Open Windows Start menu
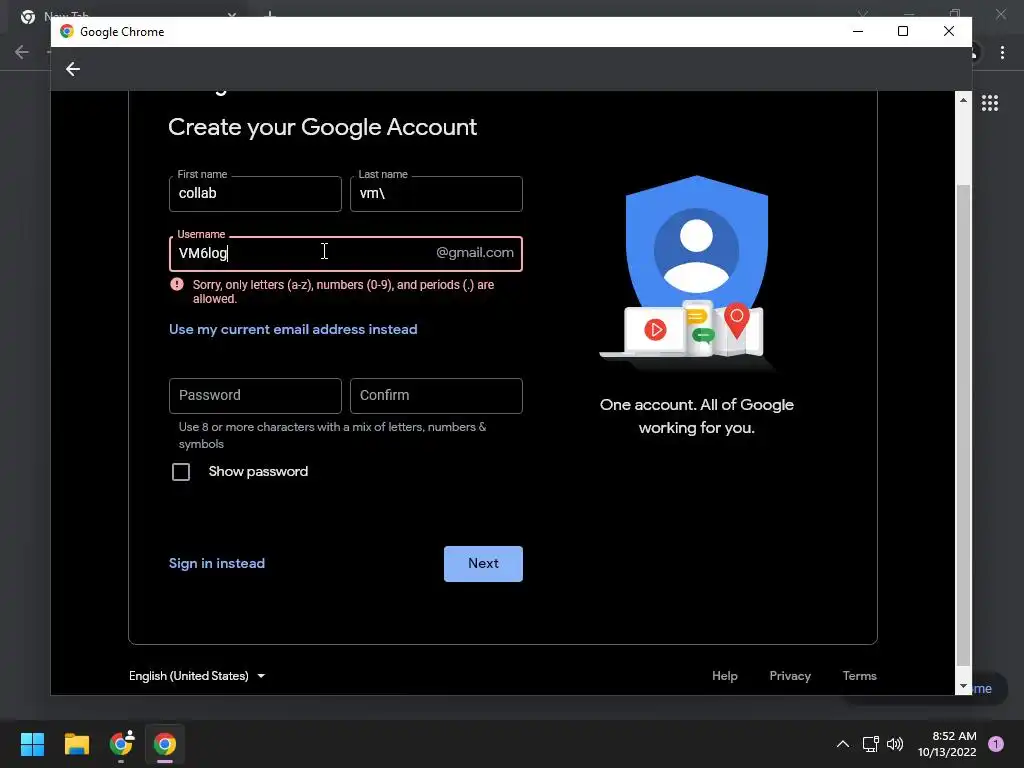 [x=32, y=744]
